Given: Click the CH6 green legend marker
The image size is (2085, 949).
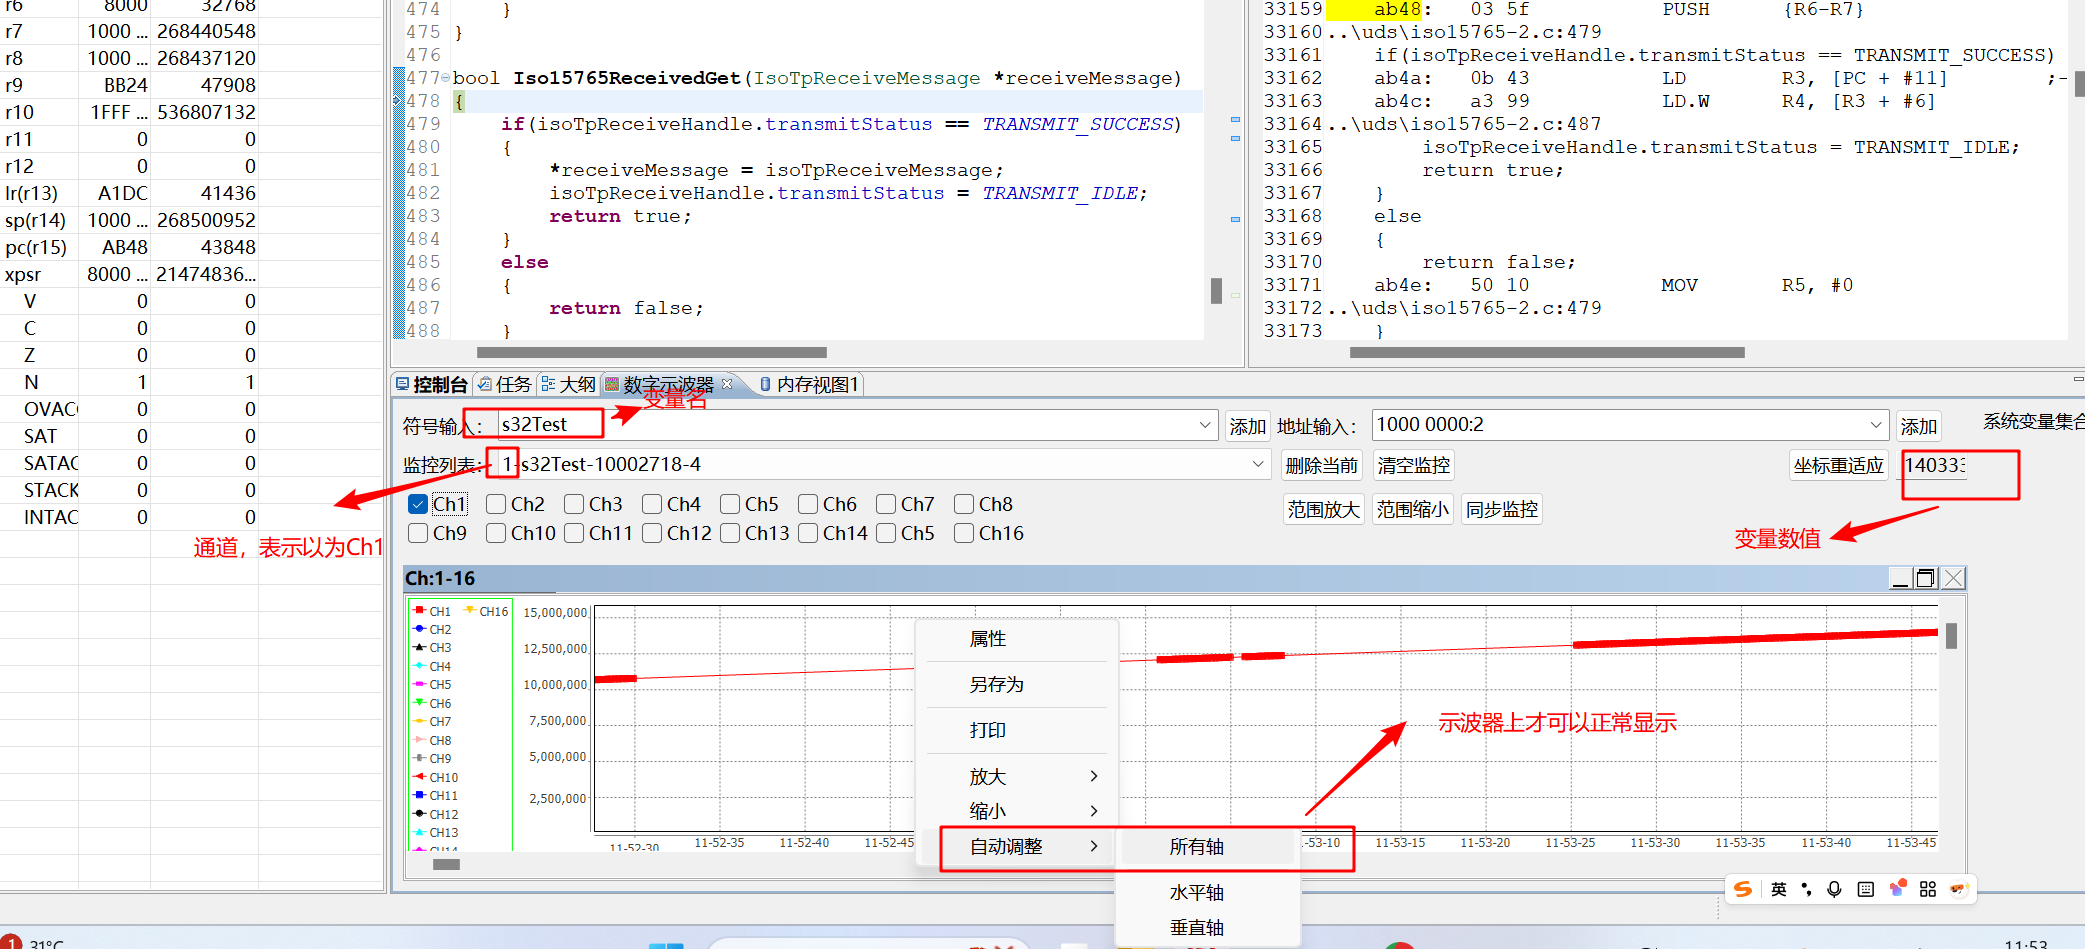Looking at the screenshot, I should tap(420, 703).
